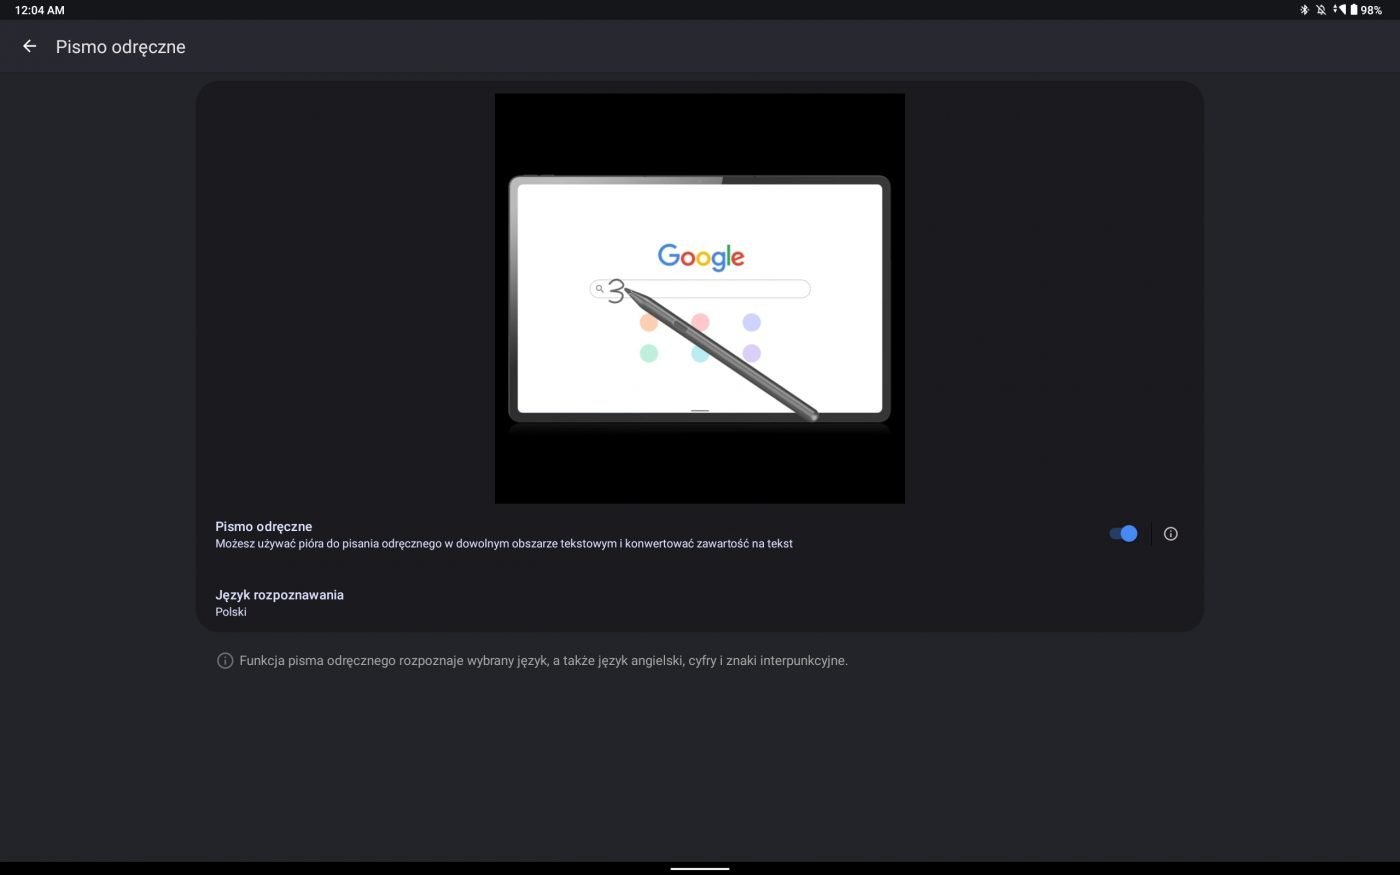Click the 'Możesz używać pióra' description text

pos(504,544)
